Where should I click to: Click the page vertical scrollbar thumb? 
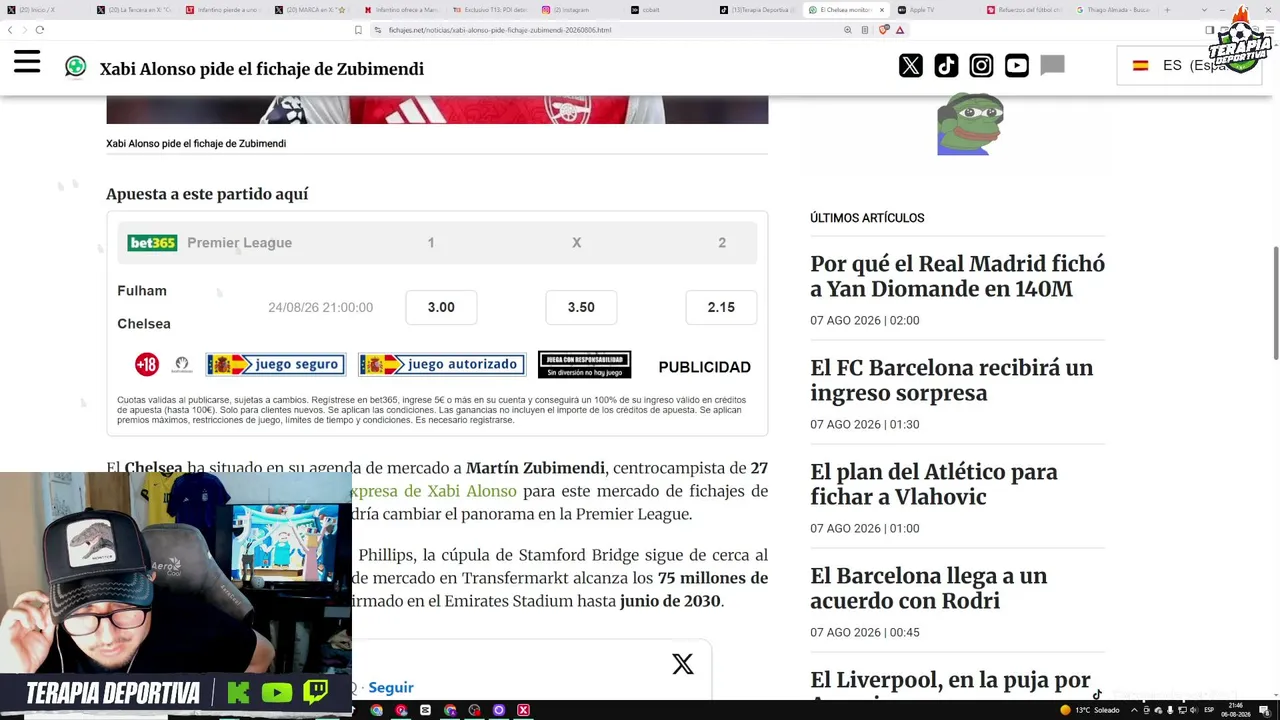click(x=1275, y=302)
